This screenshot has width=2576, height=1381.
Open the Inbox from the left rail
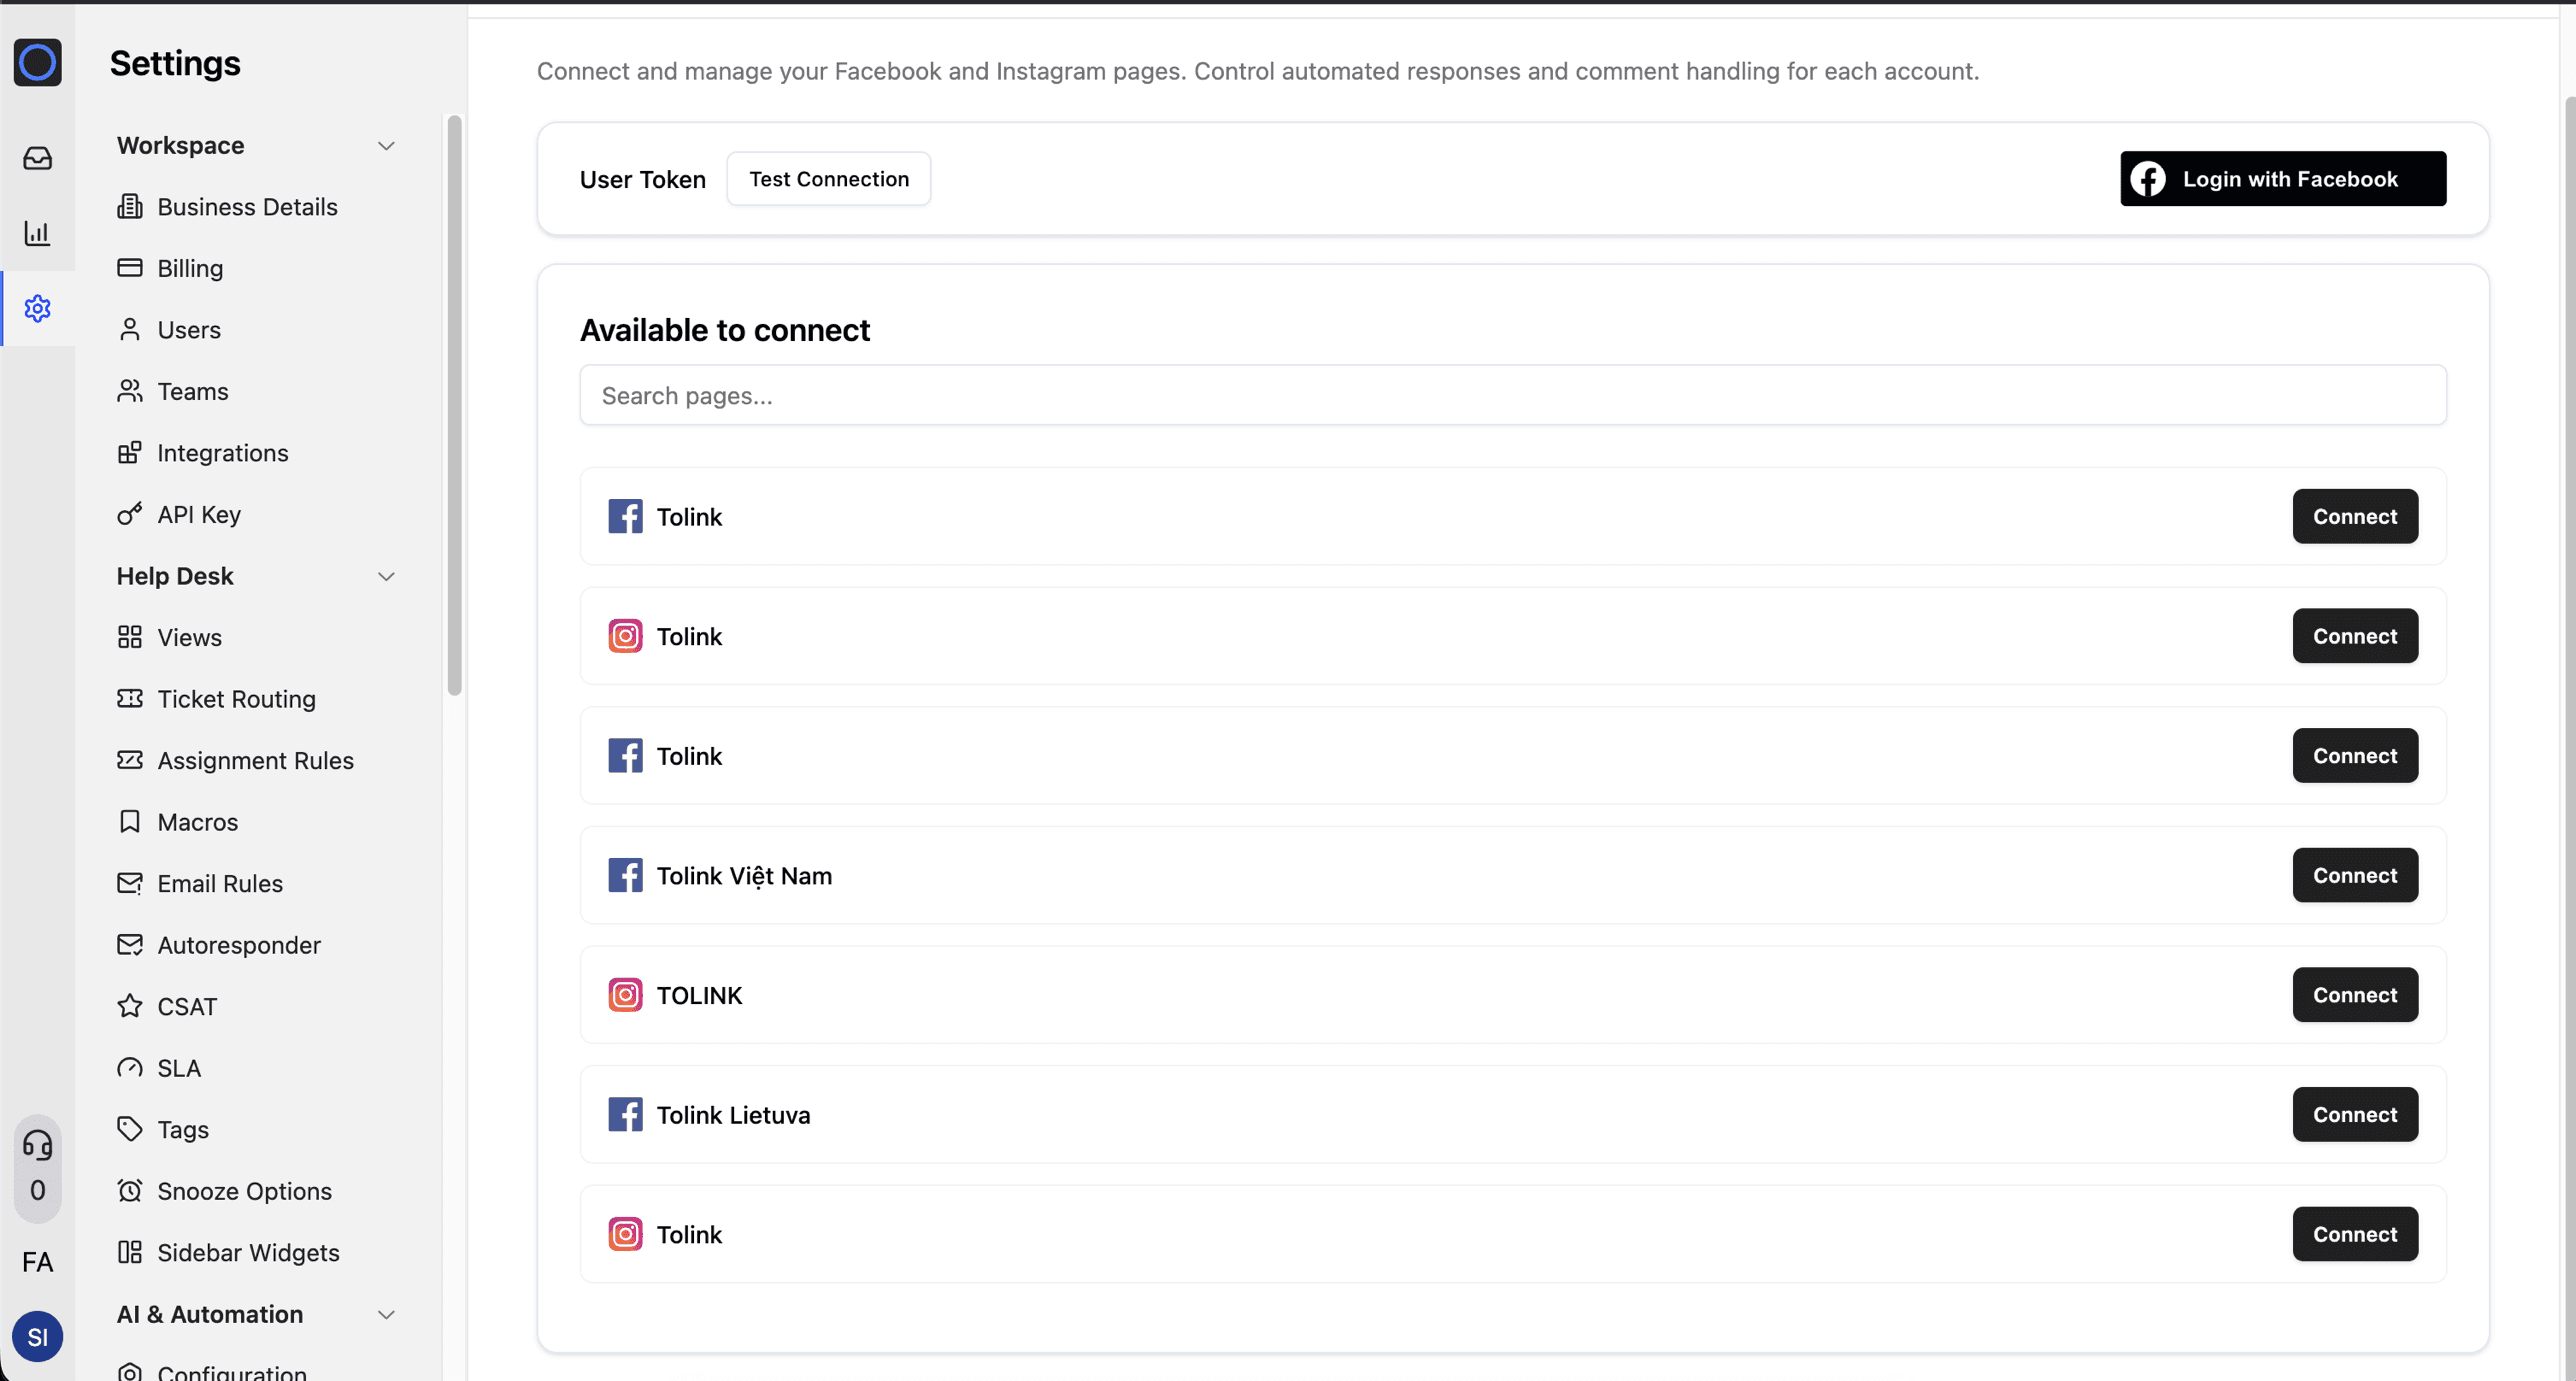click(37, 158)
